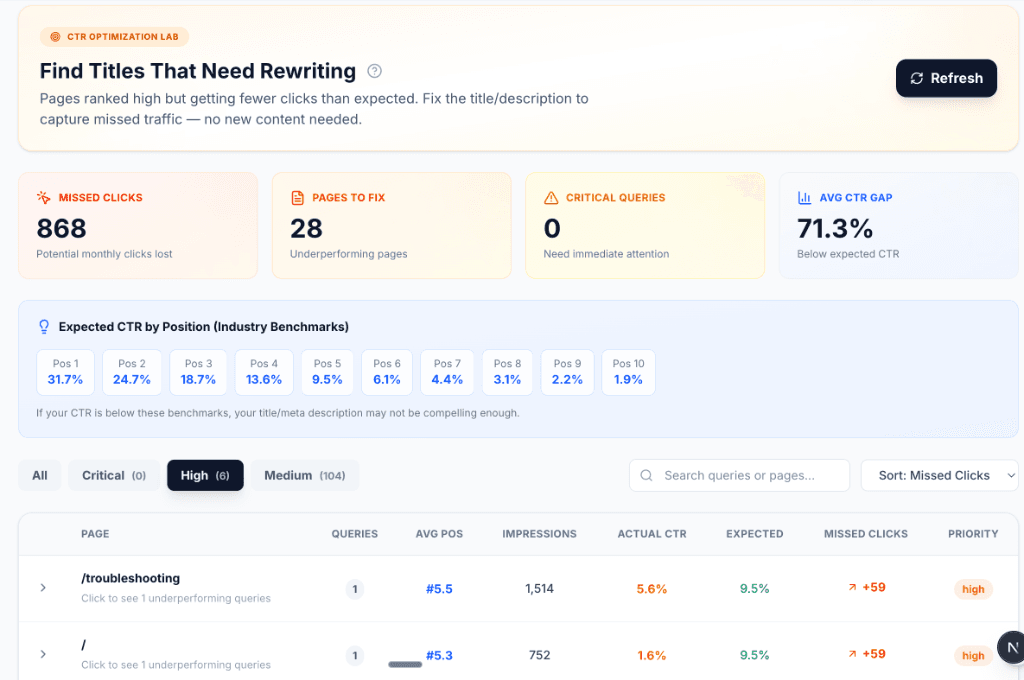Click the /troubleshooting page link
The image size is (1024, 680).
[130, 578]
